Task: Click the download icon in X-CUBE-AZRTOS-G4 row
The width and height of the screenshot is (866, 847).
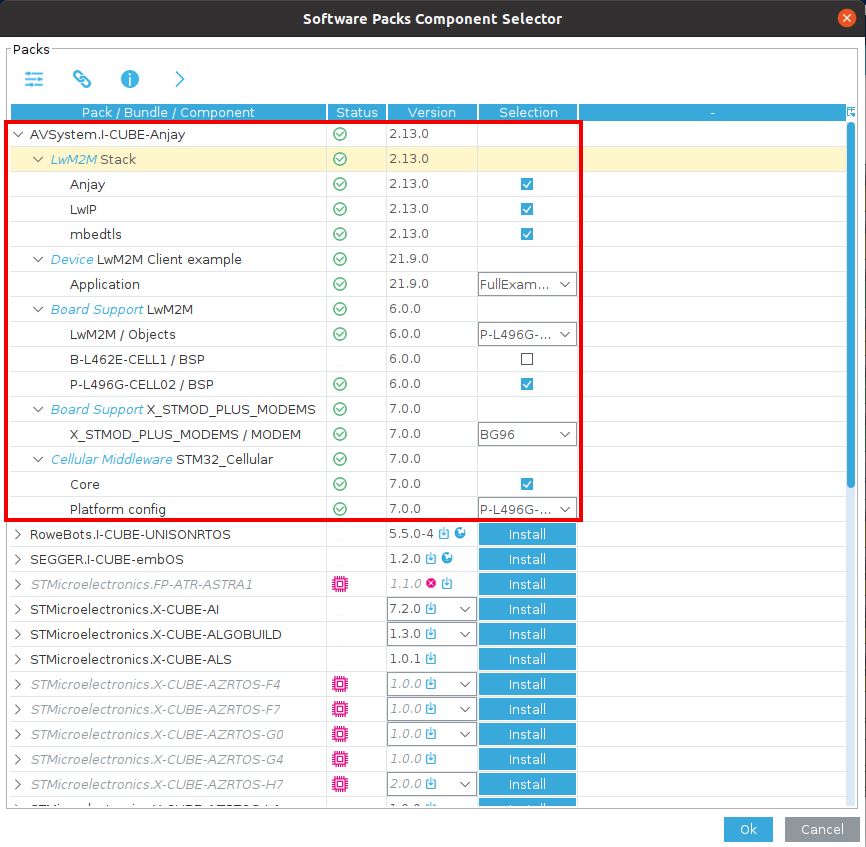Action: tap(431, 759)
